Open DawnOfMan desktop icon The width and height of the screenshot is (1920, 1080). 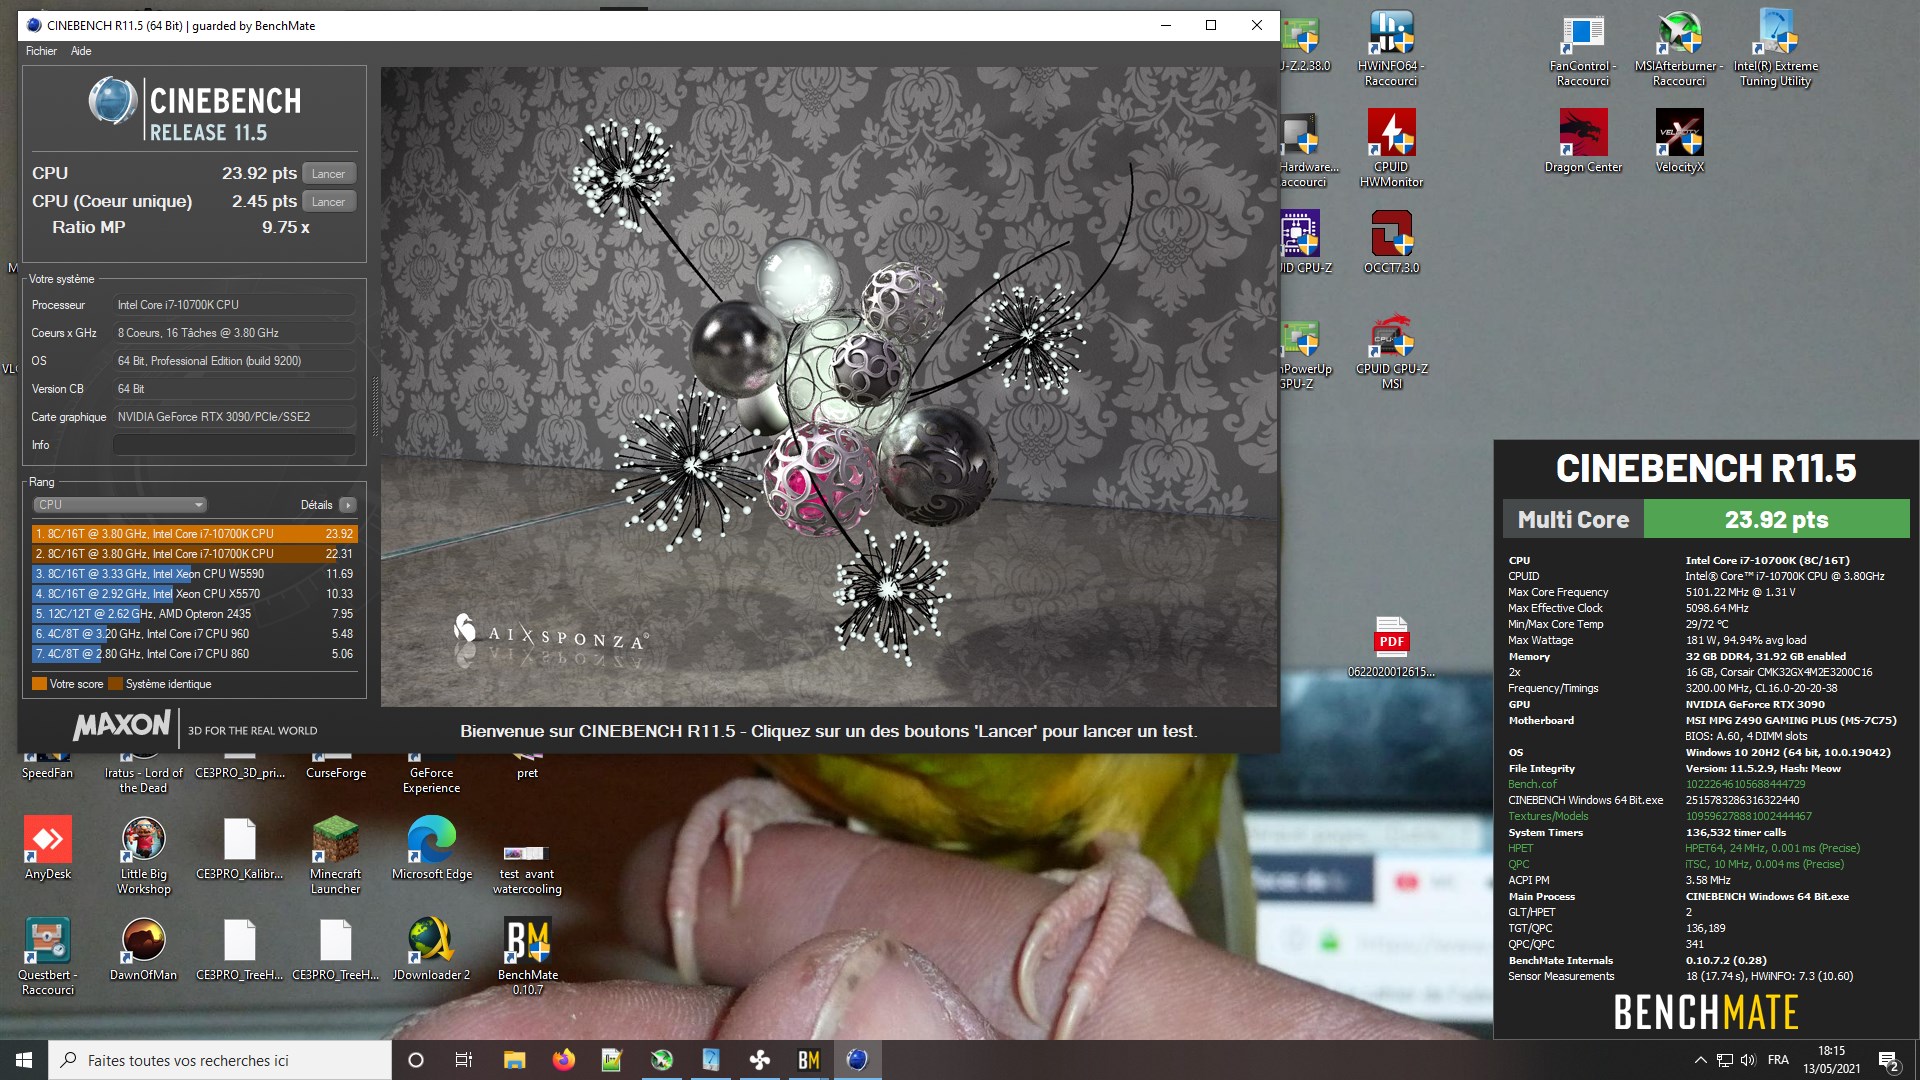pos(143,949)
